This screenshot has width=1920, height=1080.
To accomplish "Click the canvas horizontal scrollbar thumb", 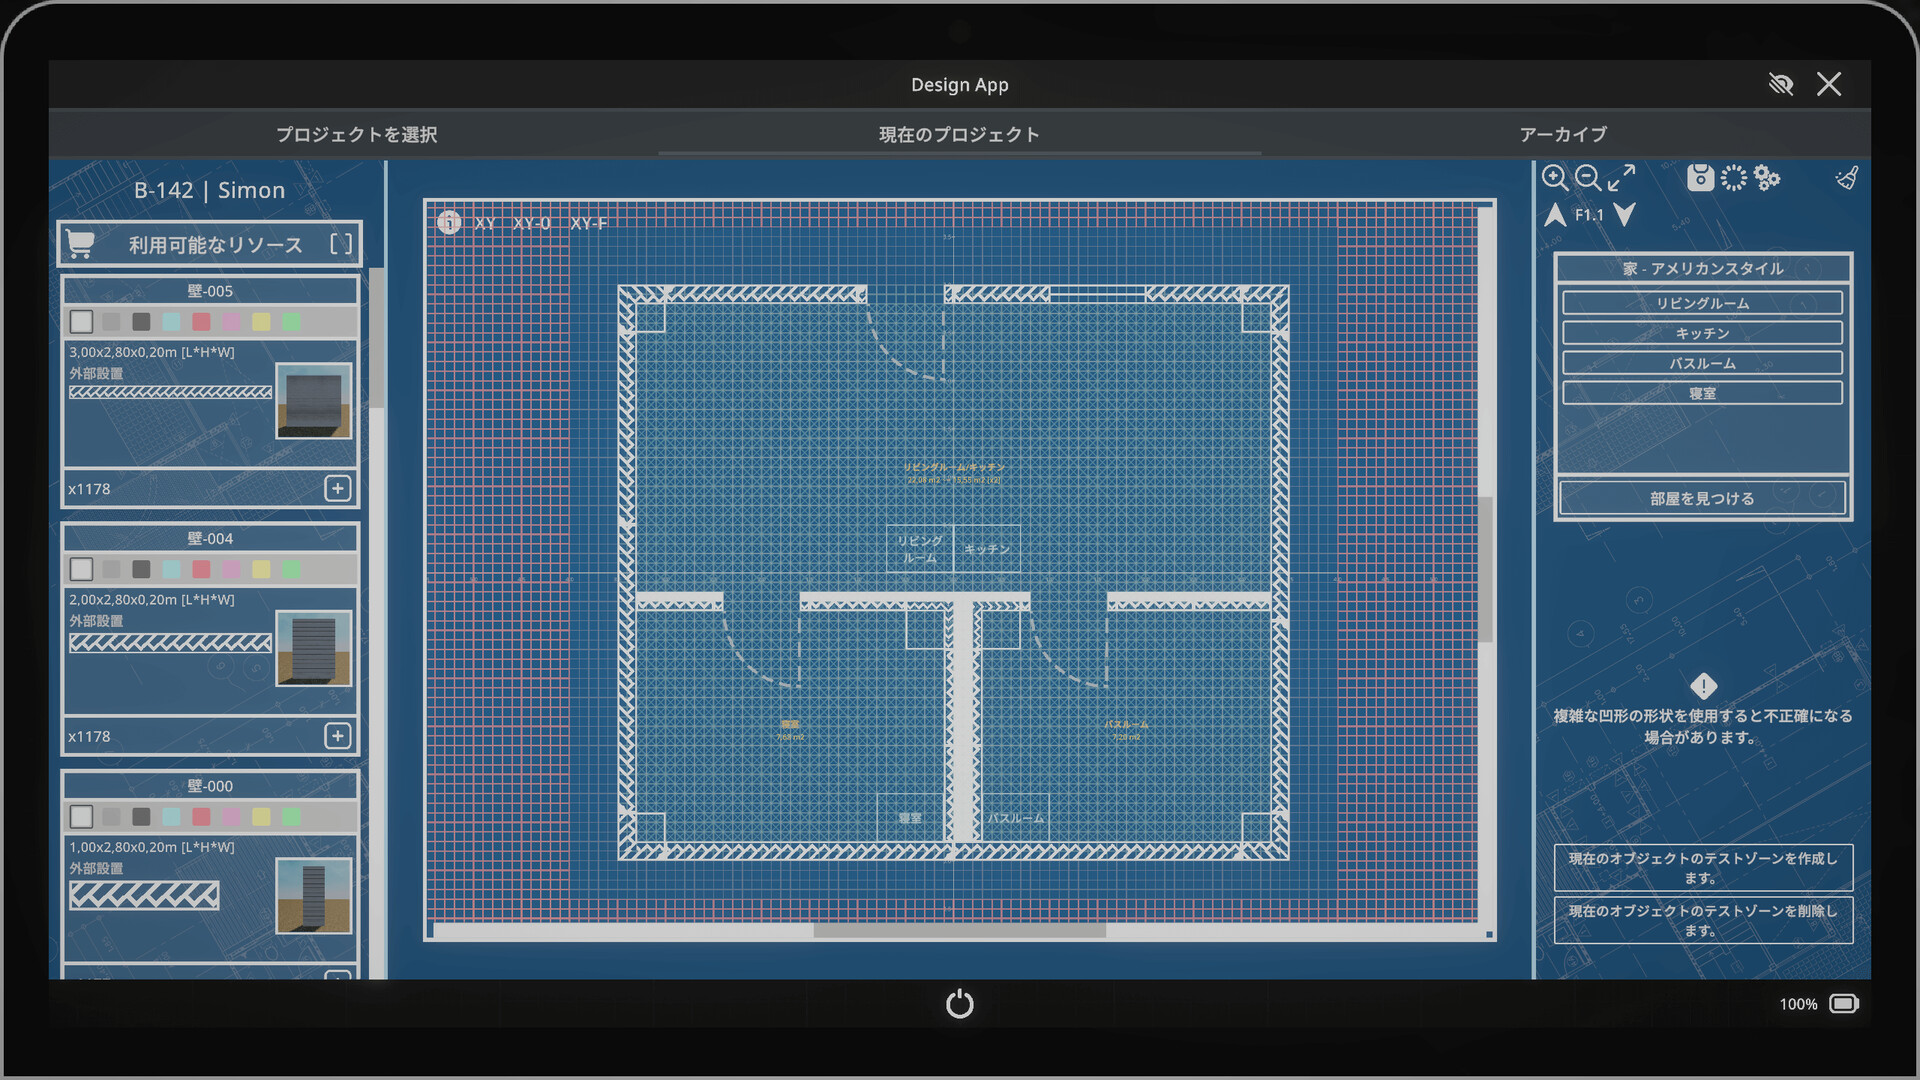I will (960, 930).
